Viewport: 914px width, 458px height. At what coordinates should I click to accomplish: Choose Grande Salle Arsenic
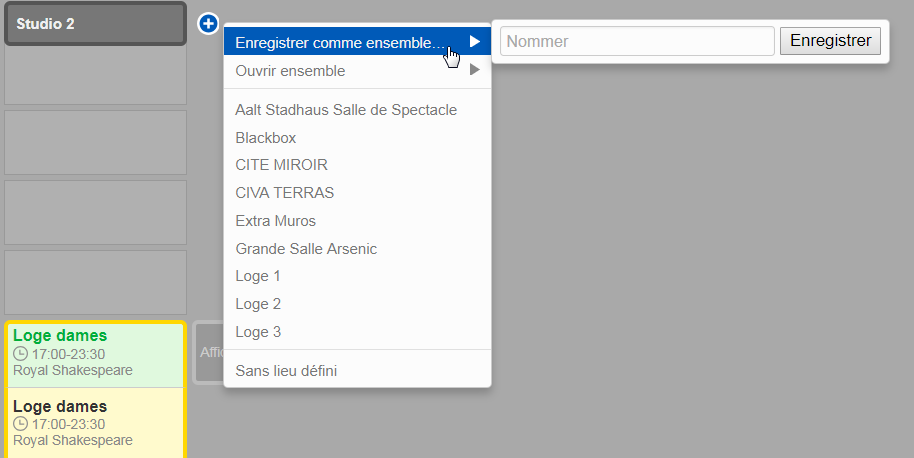pos(306,248)
